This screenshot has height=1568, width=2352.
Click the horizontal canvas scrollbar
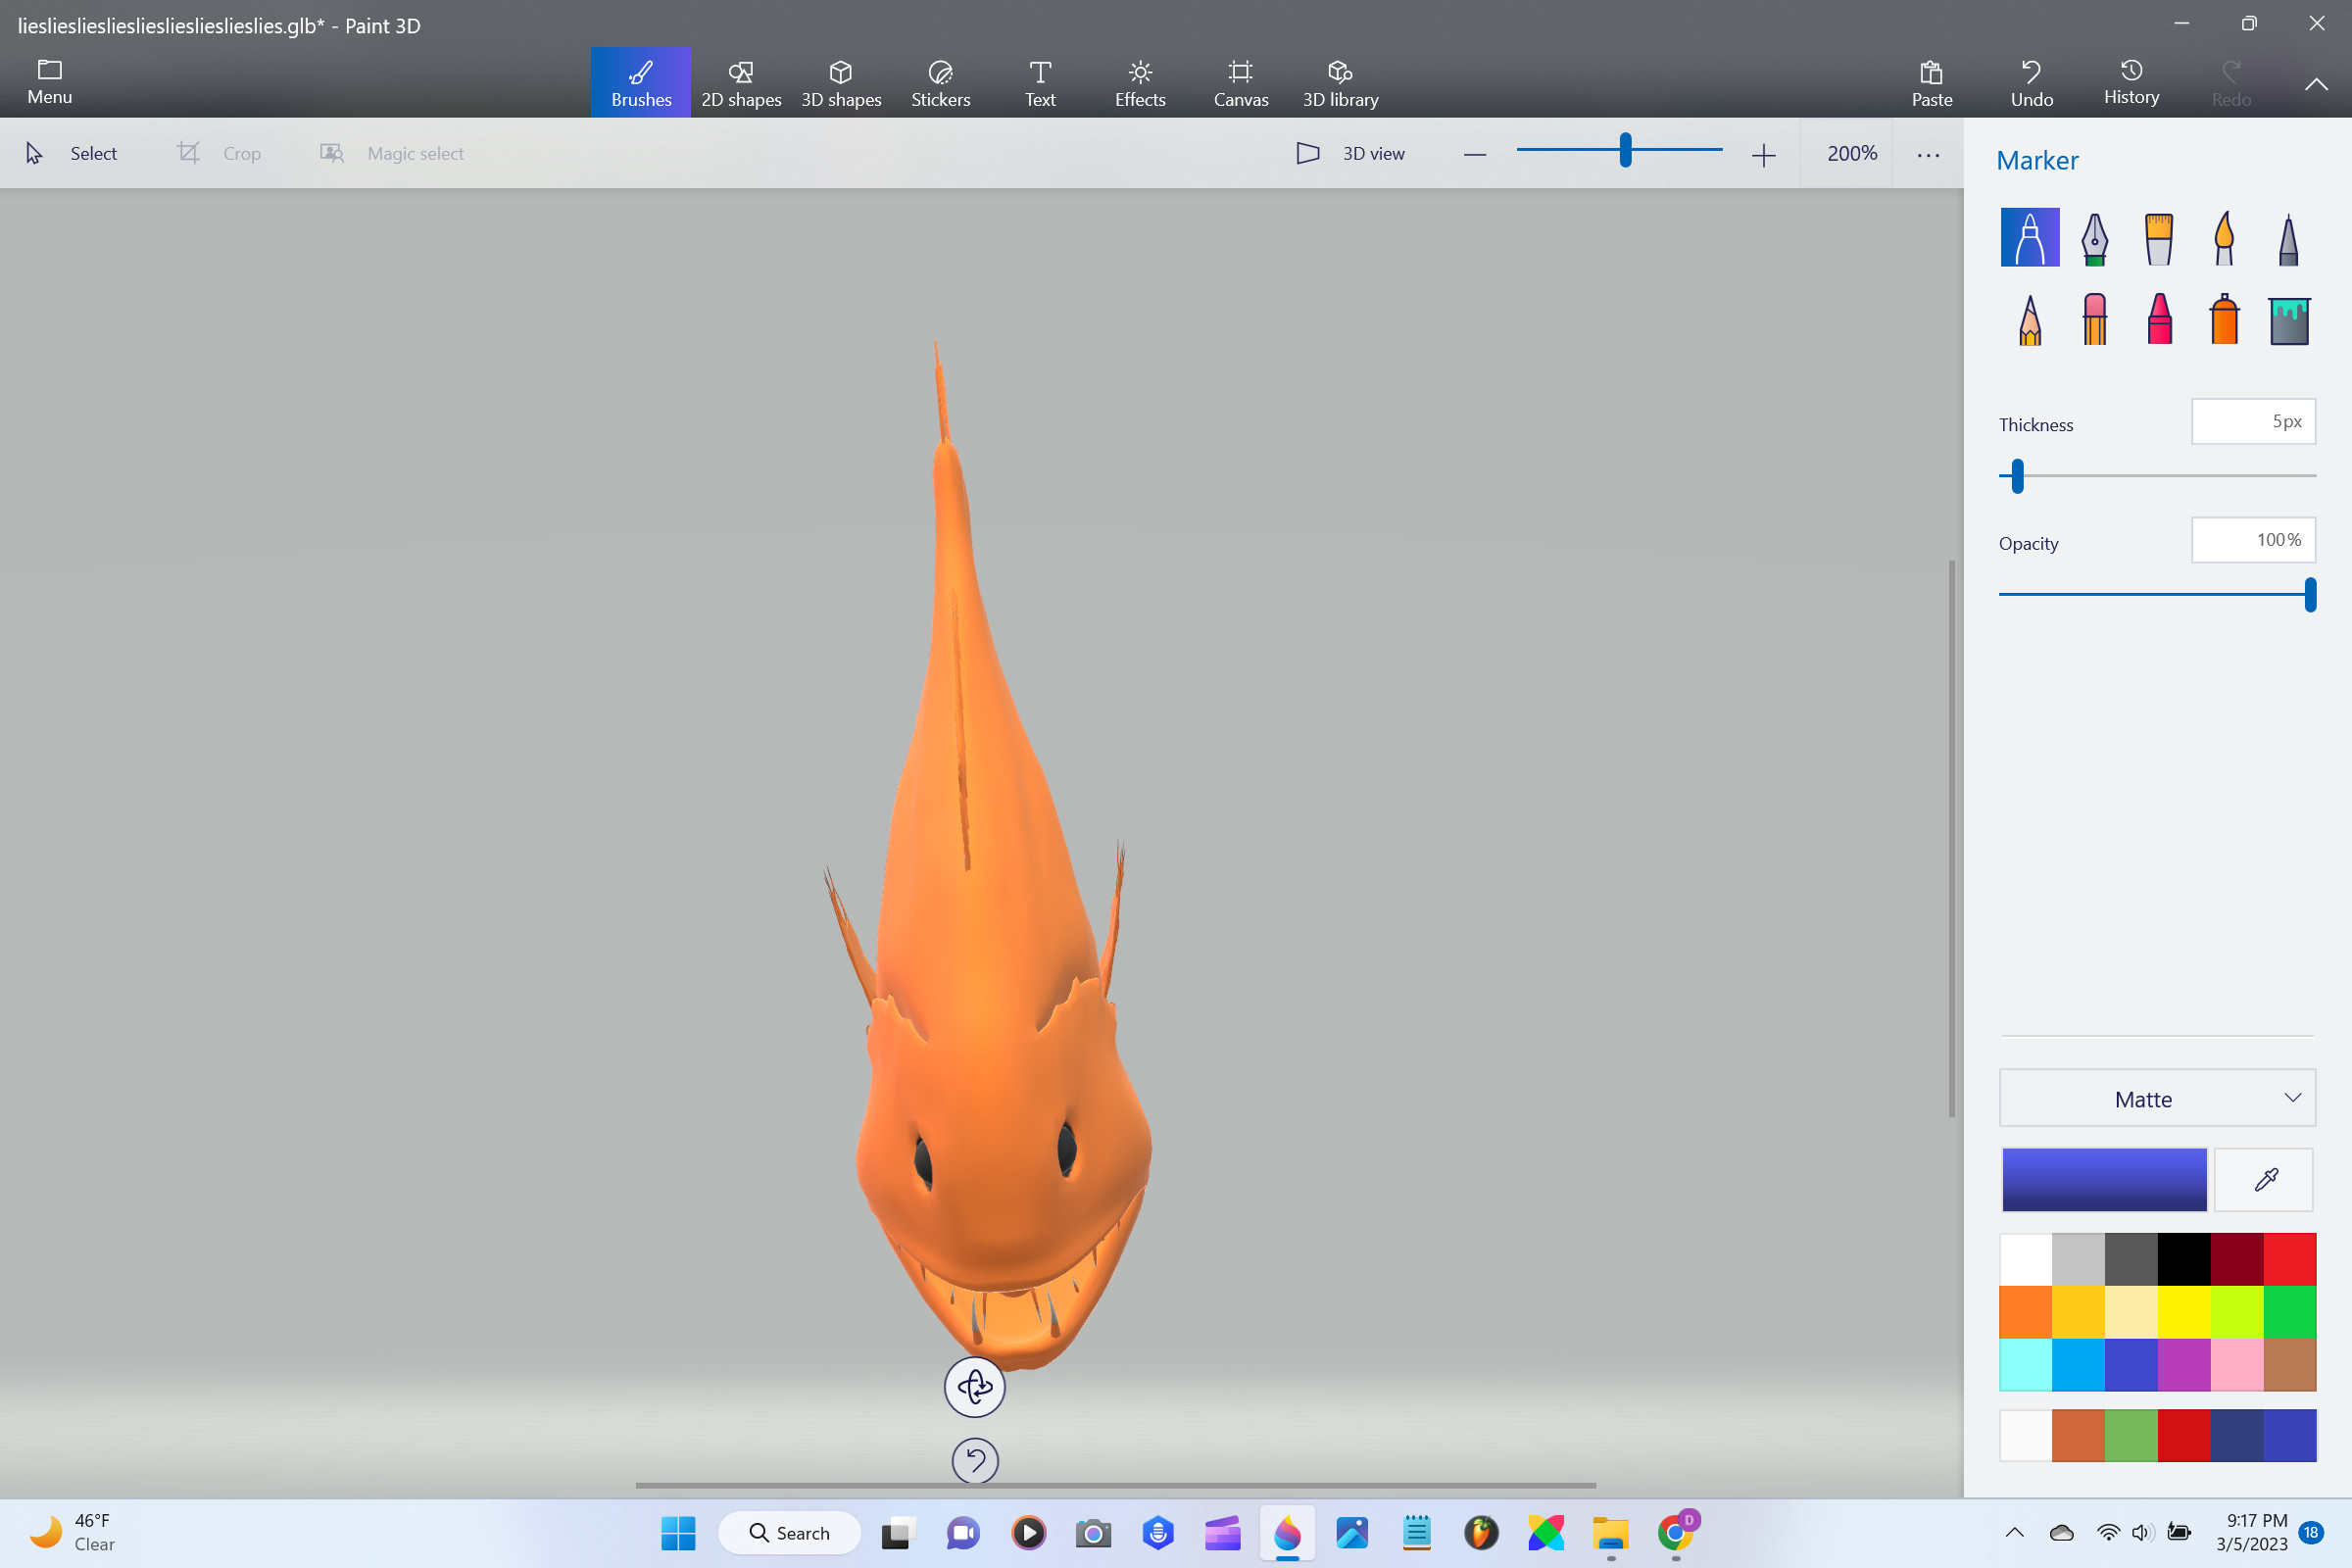point(1115,1485)
